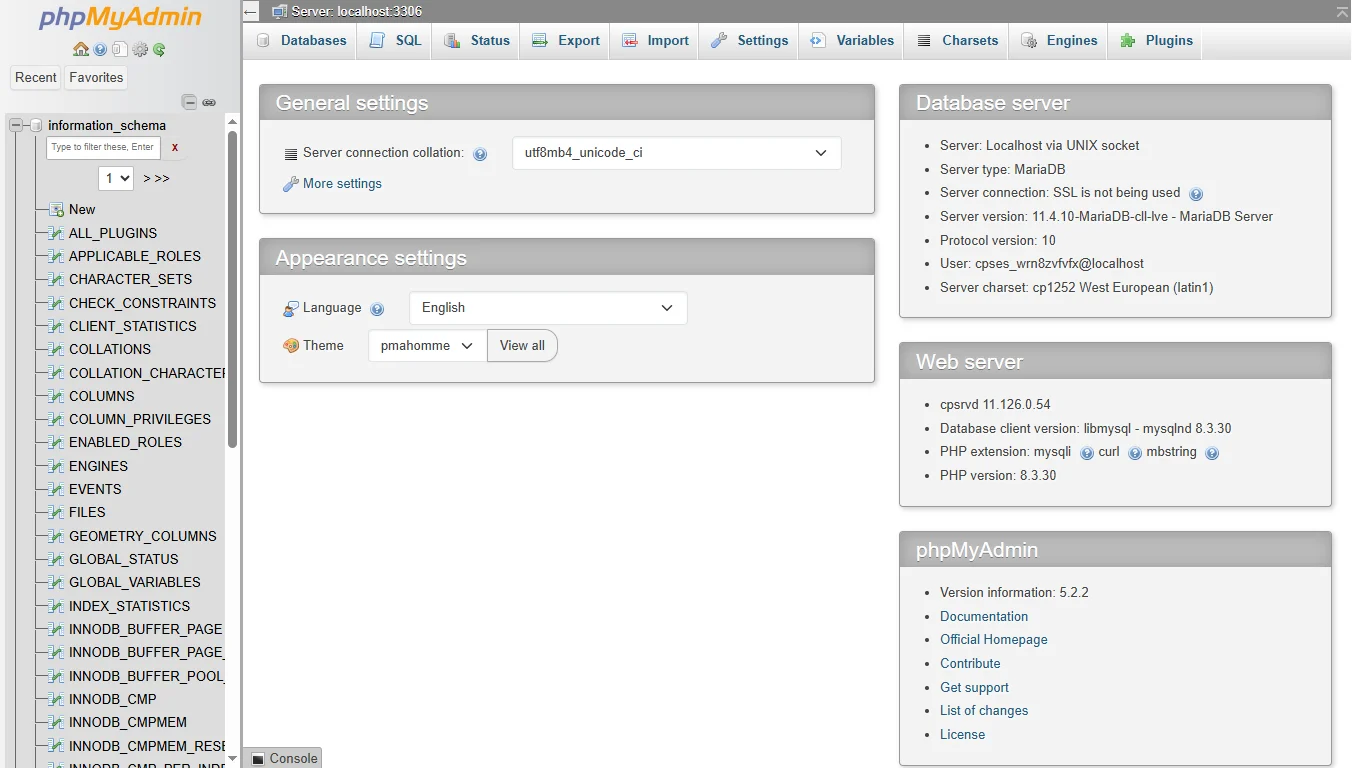
Task: Click the table filter input field
Action: (103, 147)
